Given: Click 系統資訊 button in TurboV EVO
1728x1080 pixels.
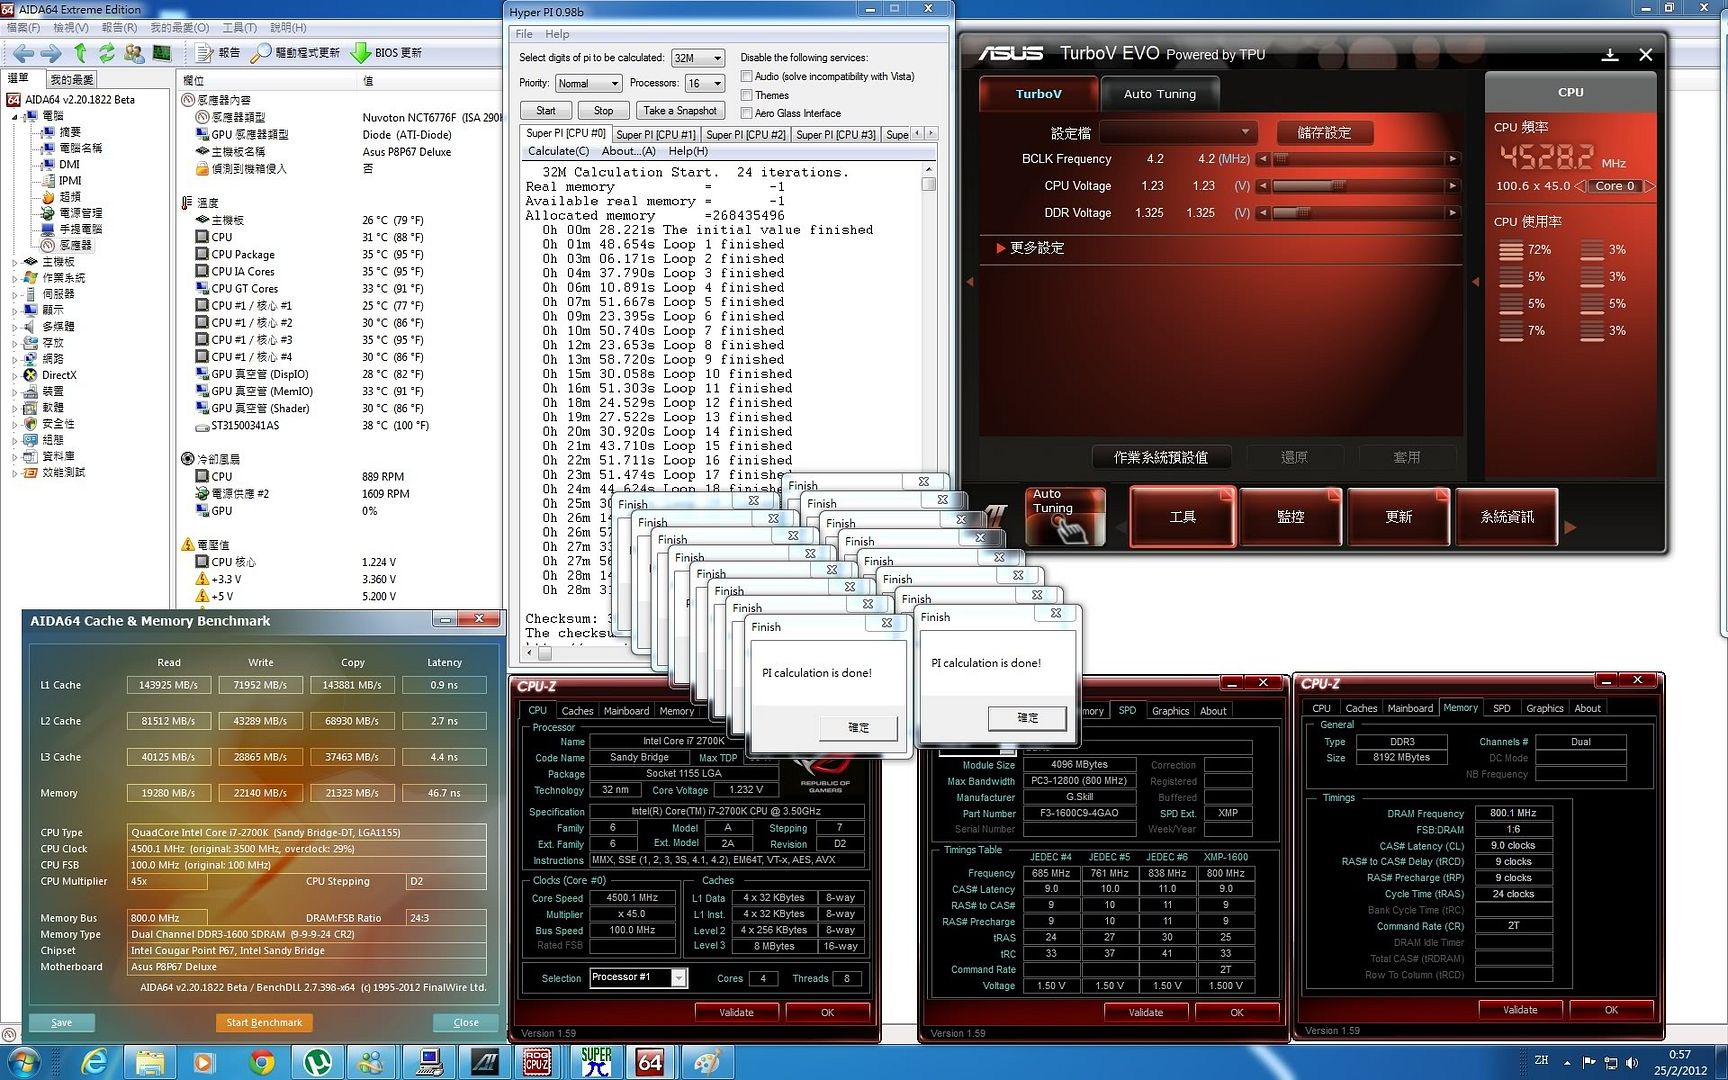Looking at the screenshot, I should pyautogui.click(x=1507, y=516).
